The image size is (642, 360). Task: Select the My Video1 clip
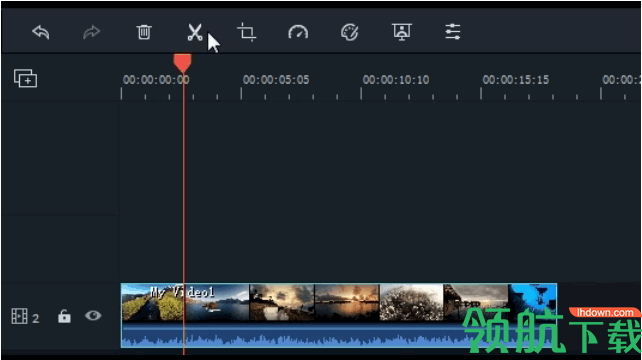(x=339, y=315)
